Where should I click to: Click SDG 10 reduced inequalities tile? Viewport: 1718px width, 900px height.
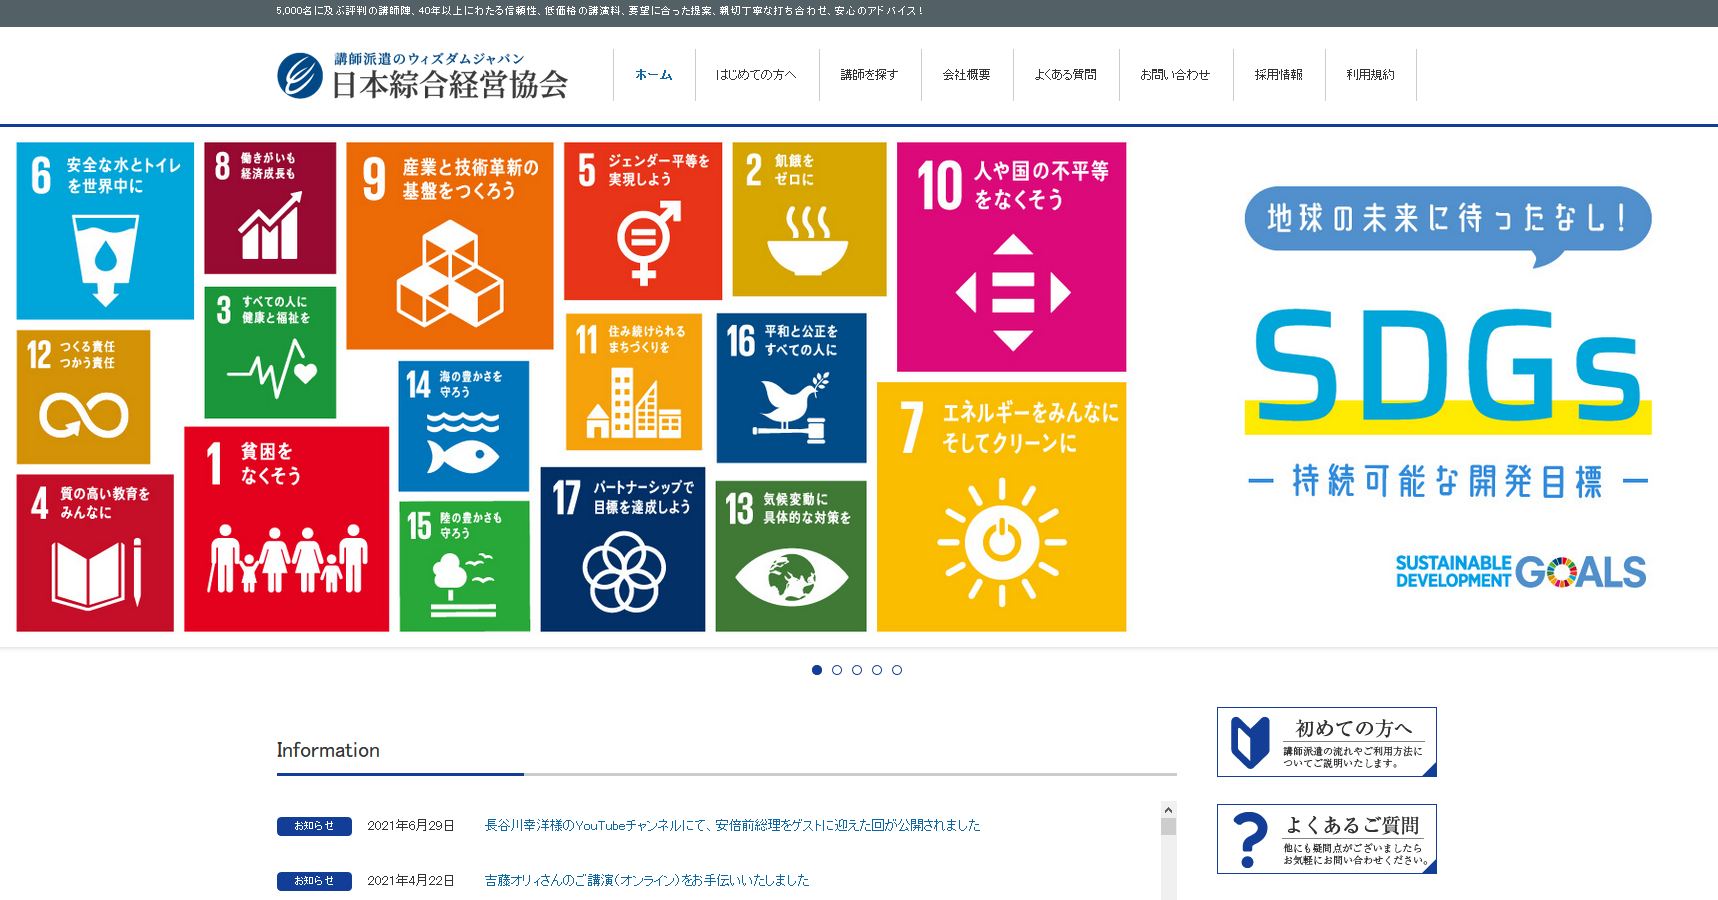pos(1011,257)
